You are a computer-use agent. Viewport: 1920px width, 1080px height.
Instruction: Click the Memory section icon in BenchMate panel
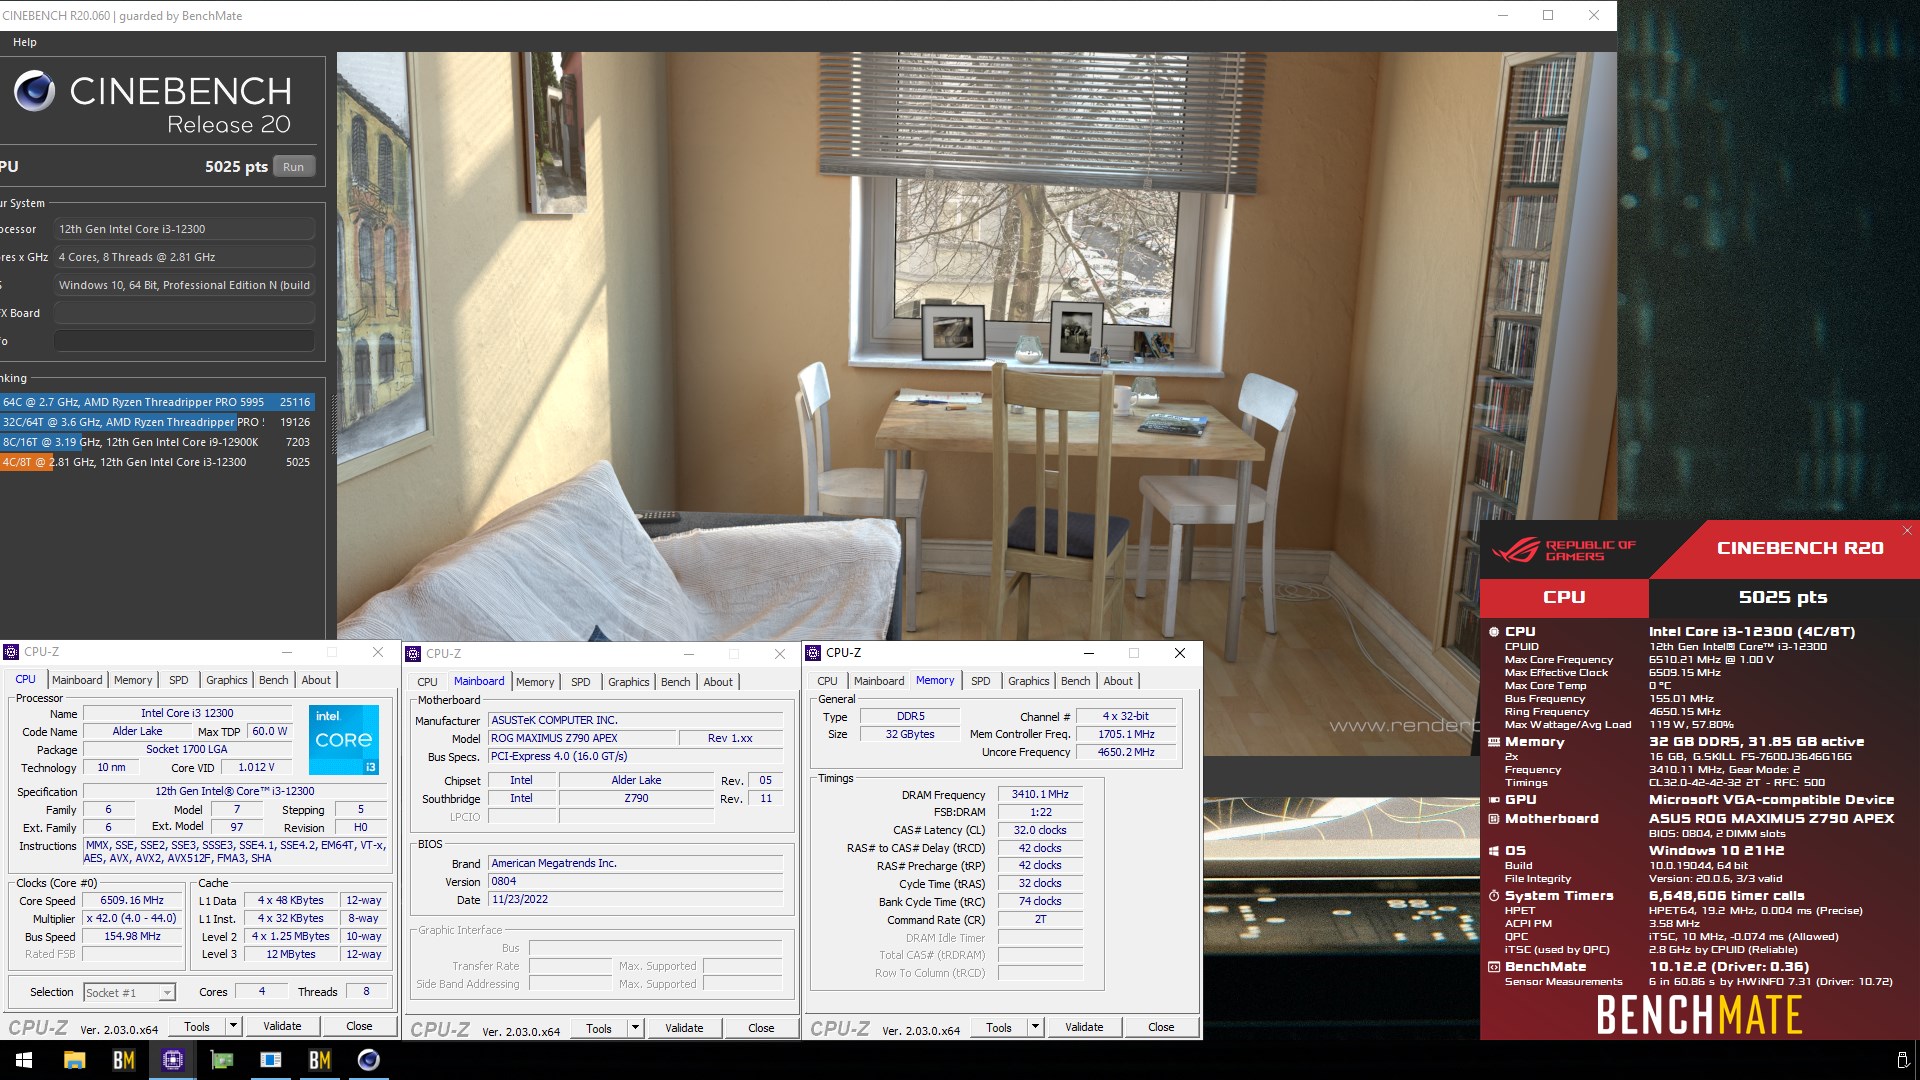[1494, 742]
